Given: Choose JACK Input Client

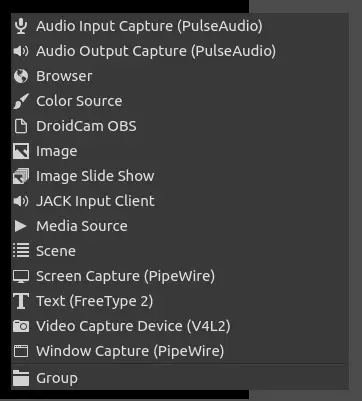Looking at the screenshot, I should pos(180,201).
